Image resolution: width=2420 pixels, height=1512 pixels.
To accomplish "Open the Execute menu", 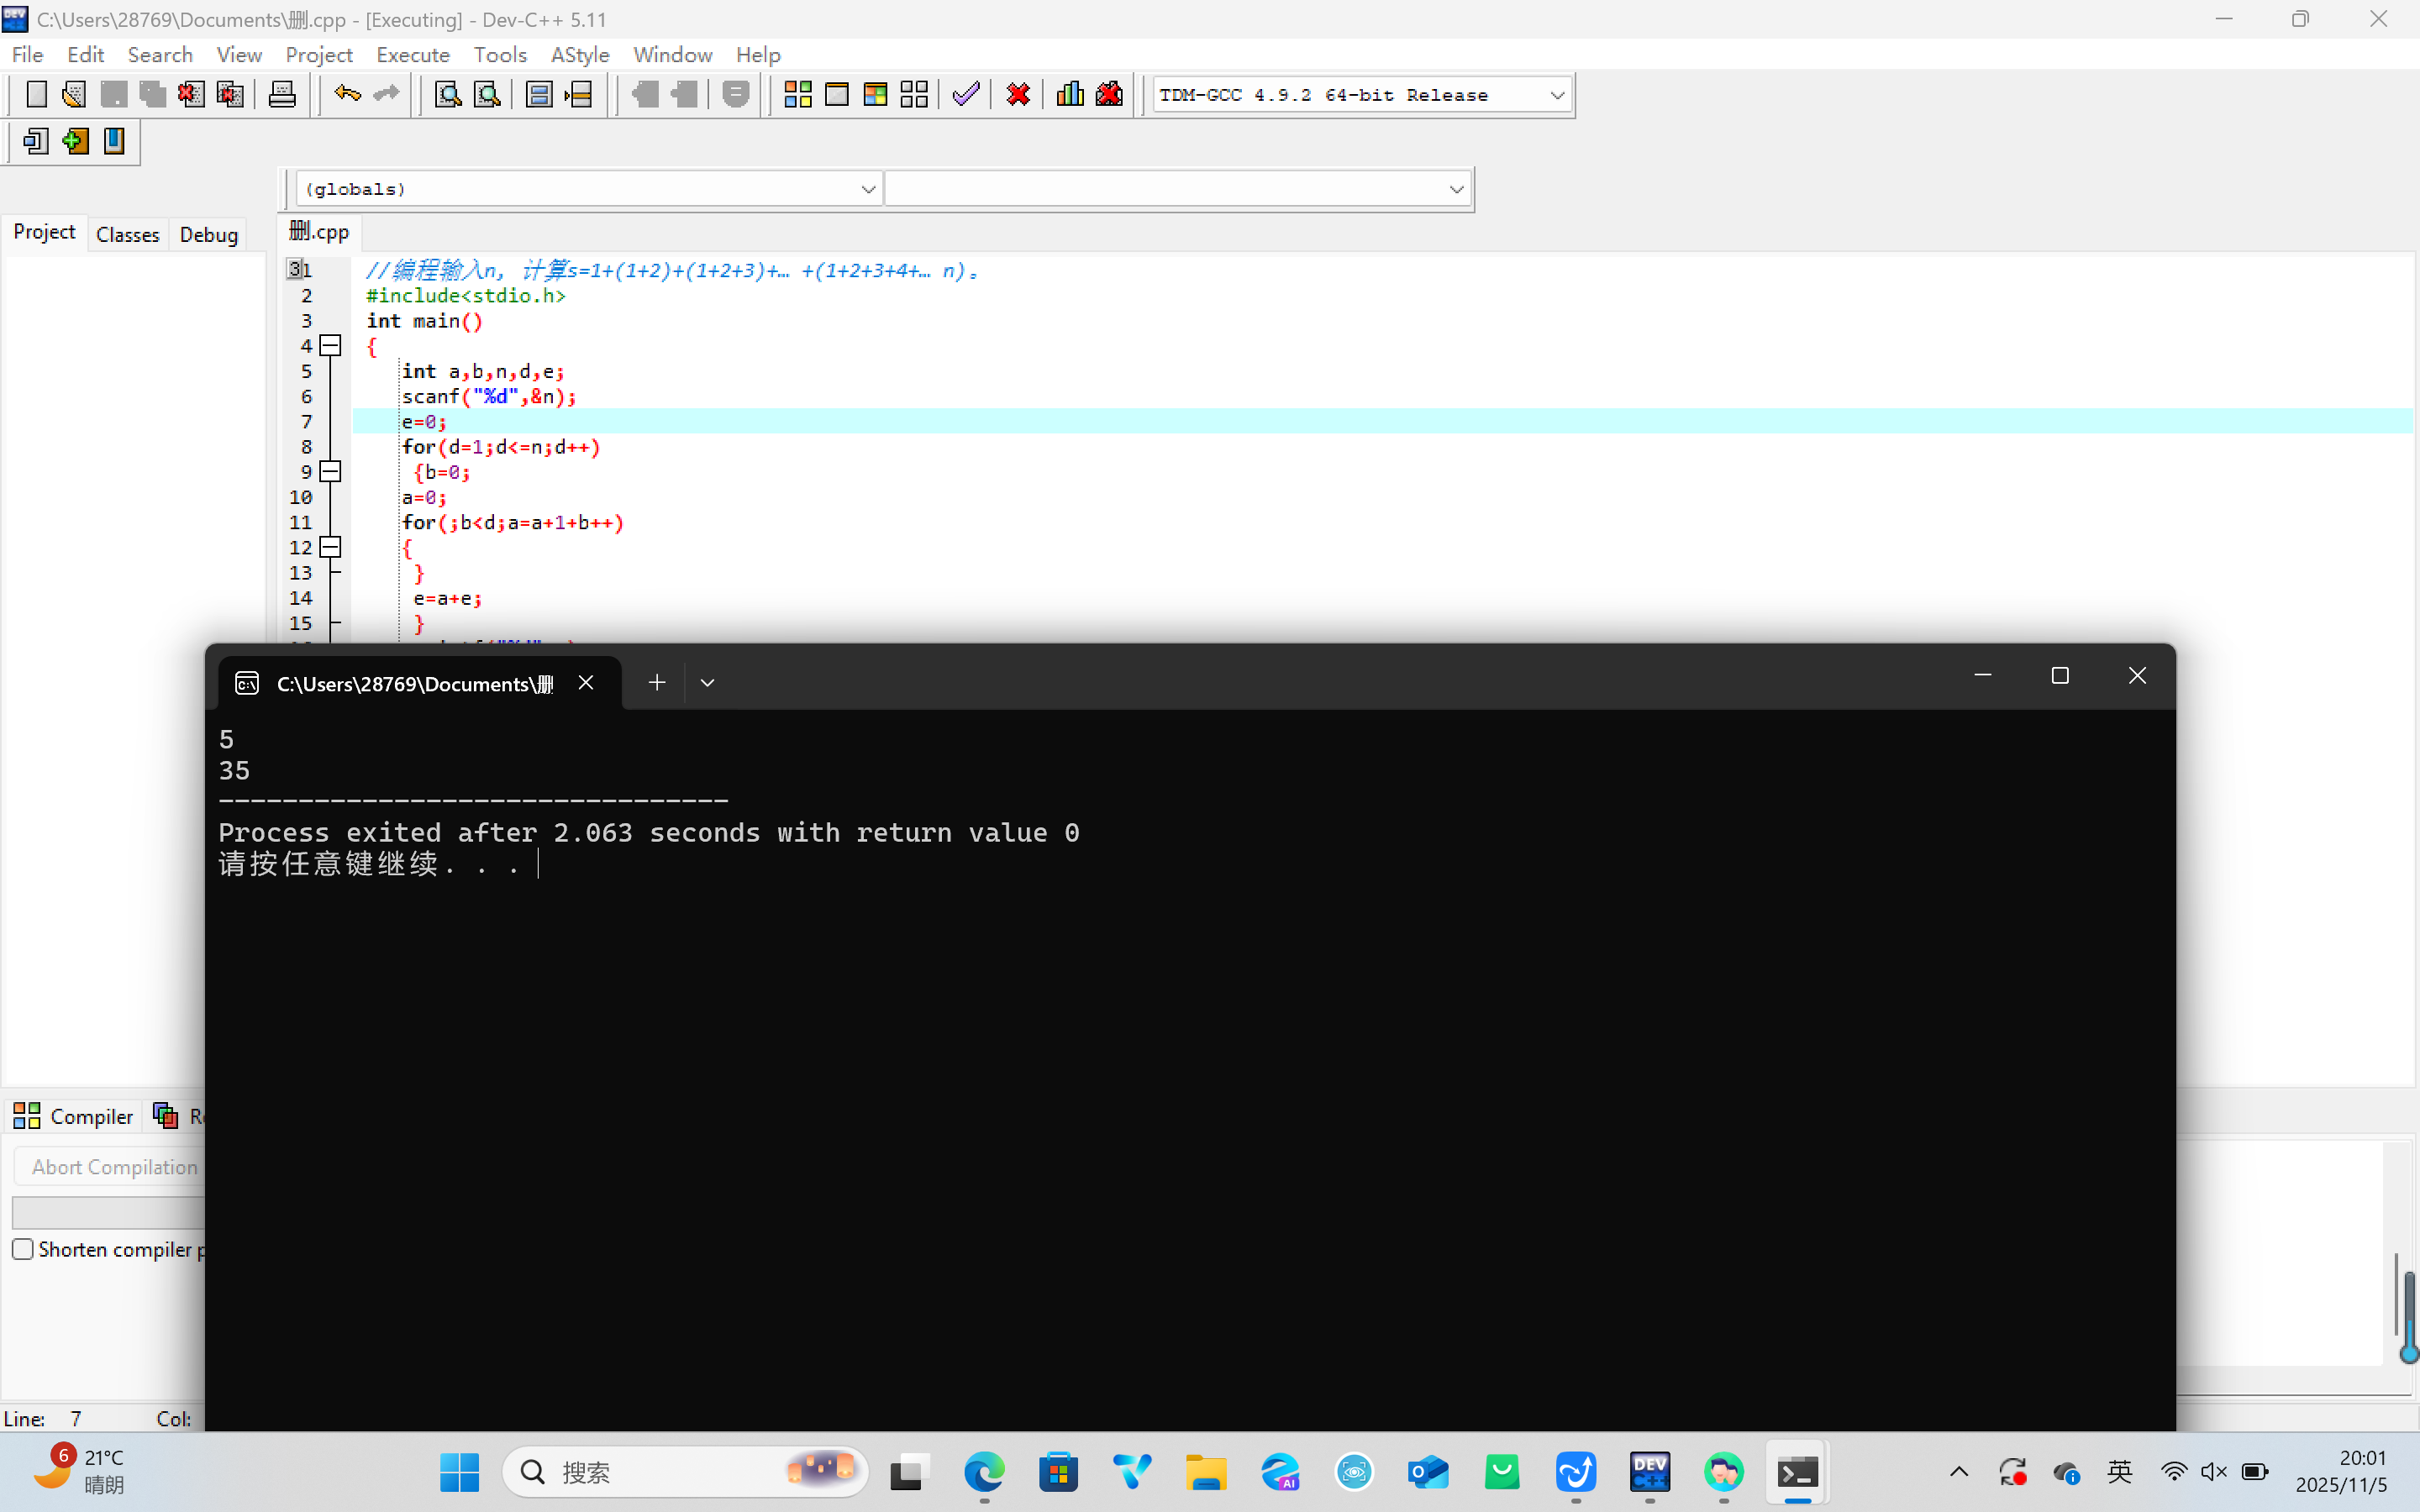I will 412,55.
